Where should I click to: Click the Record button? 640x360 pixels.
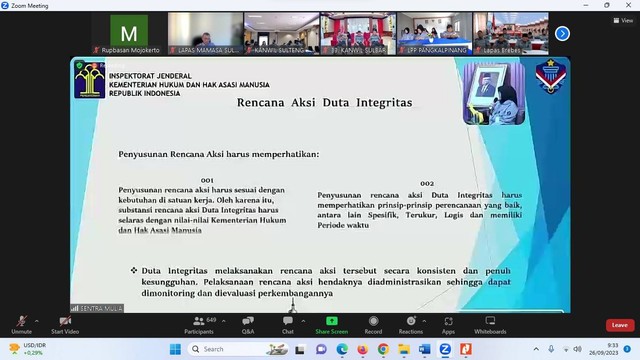point(373,325)
